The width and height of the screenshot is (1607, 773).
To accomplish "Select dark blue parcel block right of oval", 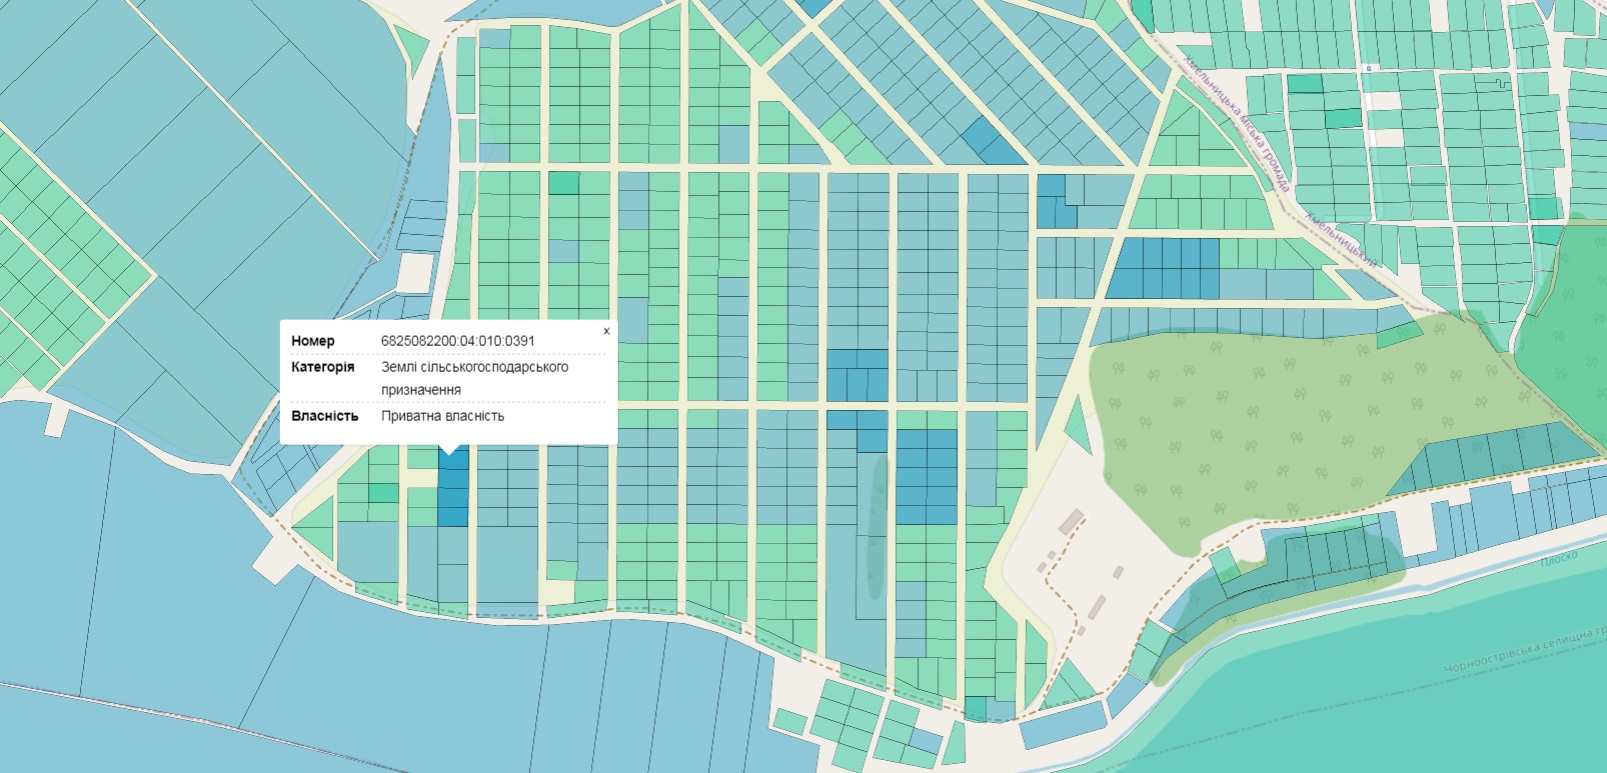I will pyautogui.click(x=926, y=477).
